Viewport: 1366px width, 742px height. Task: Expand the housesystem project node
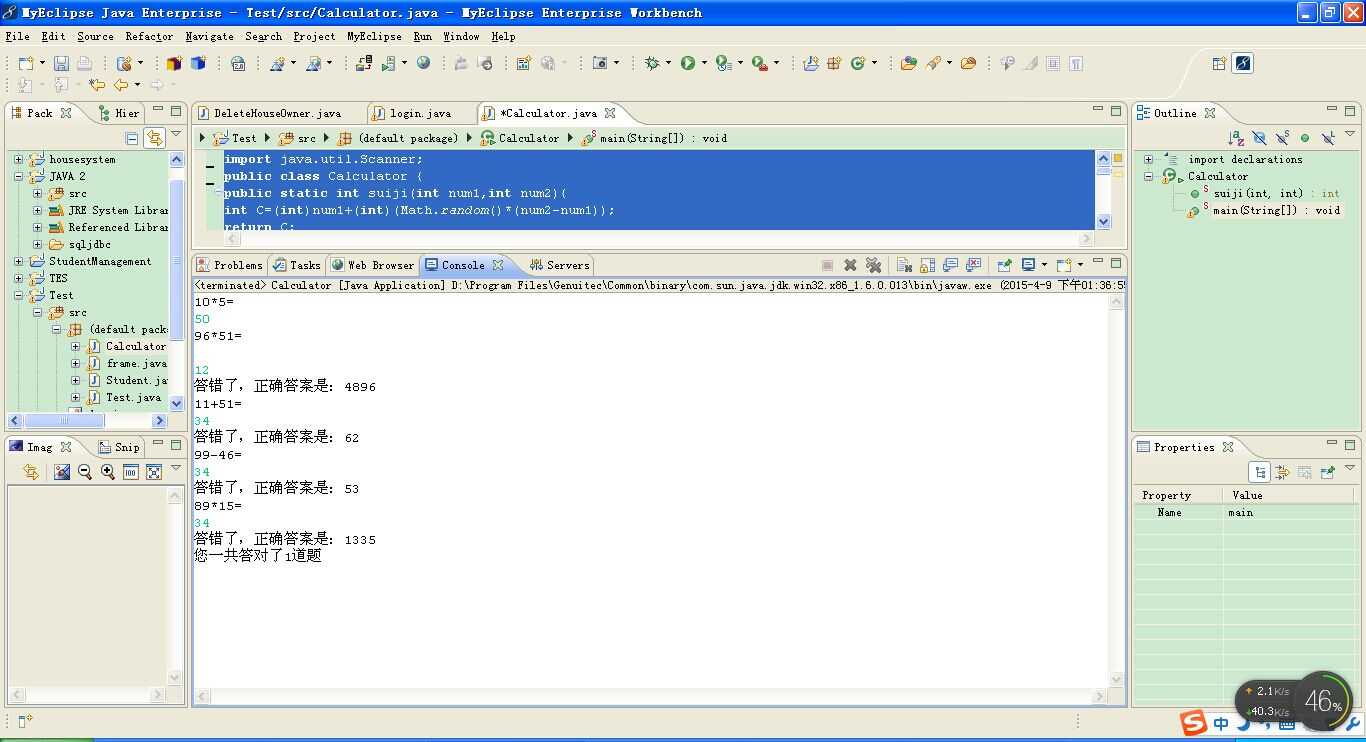18,159
